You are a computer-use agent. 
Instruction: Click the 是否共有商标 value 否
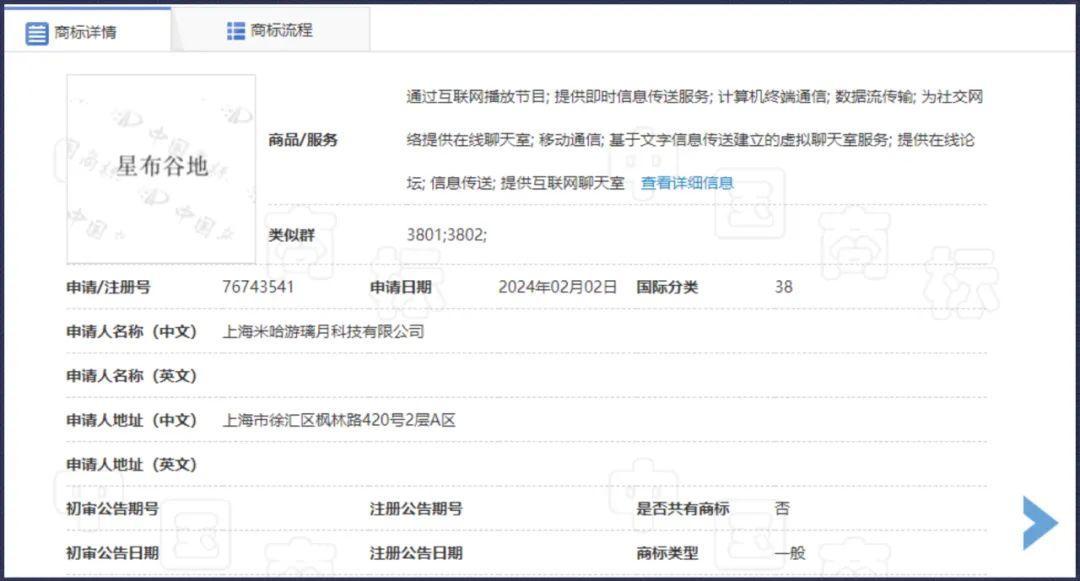click(782, 508)
